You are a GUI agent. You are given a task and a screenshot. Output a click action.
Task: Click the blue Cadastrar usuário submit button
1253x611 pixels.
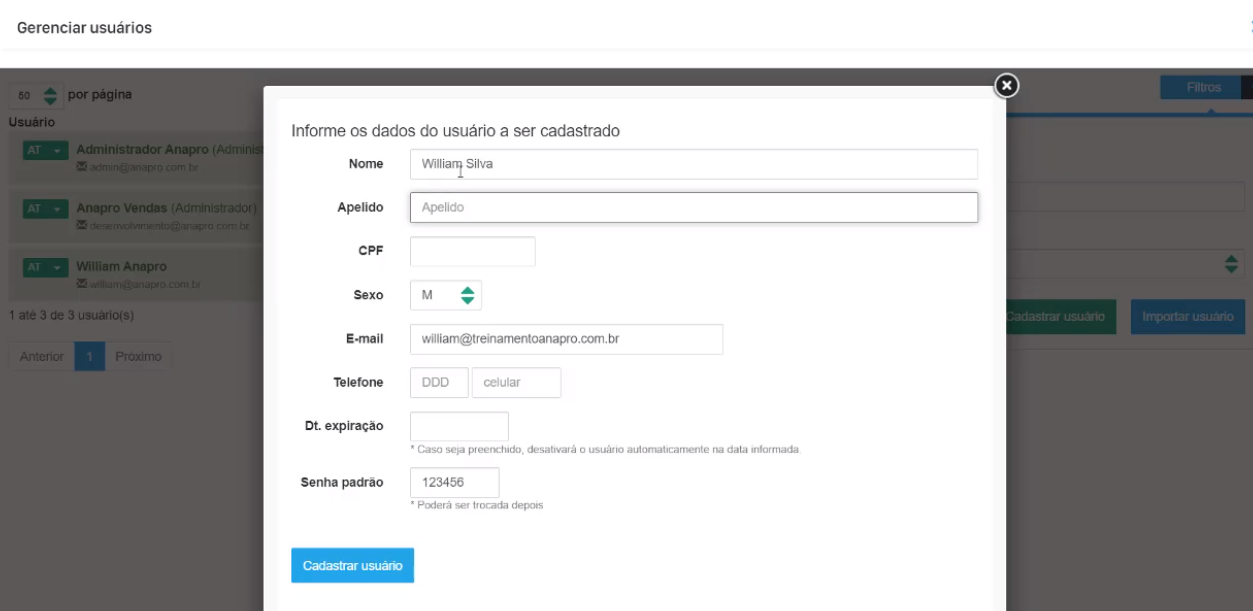[352, 565]
